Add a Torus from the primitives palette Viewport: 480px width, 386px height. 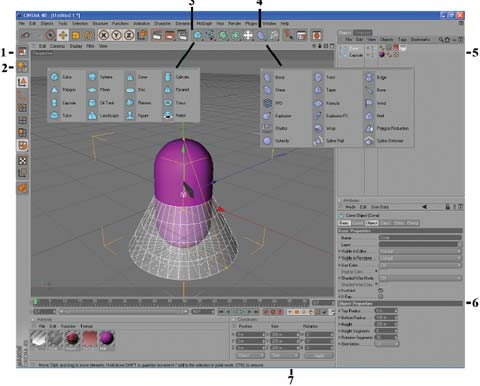pos(175,103)
